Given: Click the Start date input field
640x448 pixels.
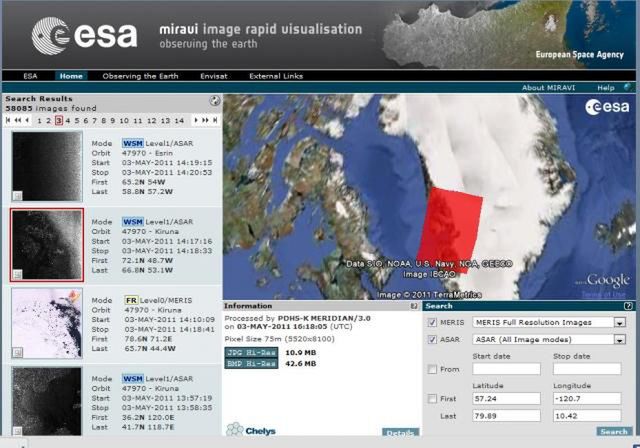Looking at the screenshot, I should (x=507, y=369).
